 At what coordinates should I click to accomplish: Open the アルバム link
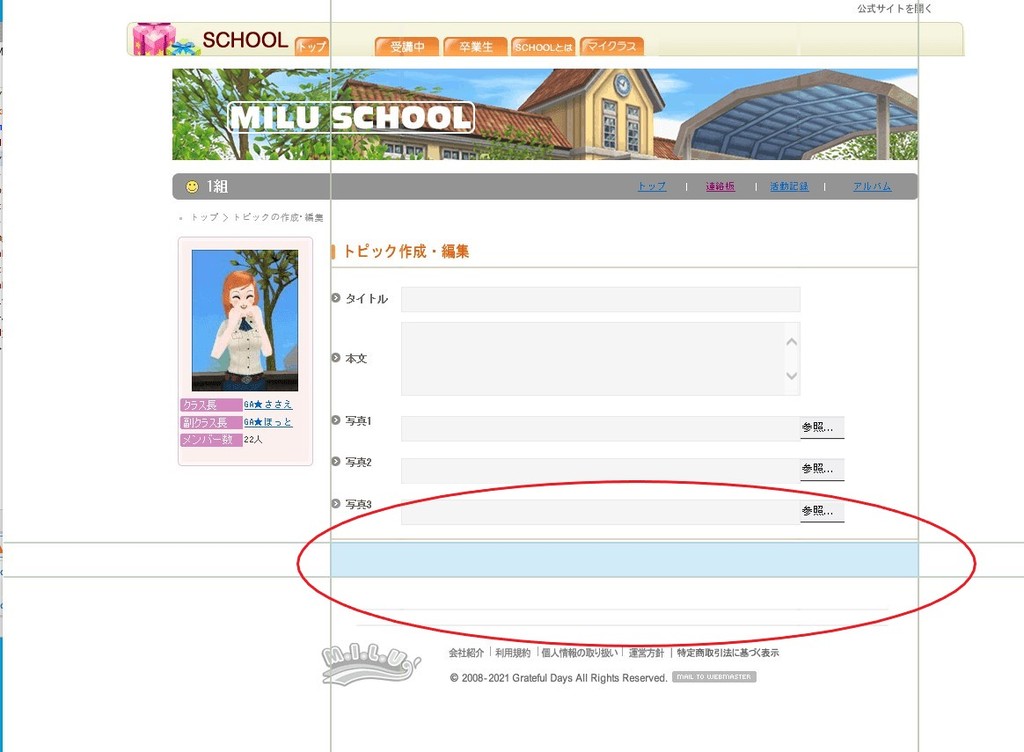pos(872,186)
